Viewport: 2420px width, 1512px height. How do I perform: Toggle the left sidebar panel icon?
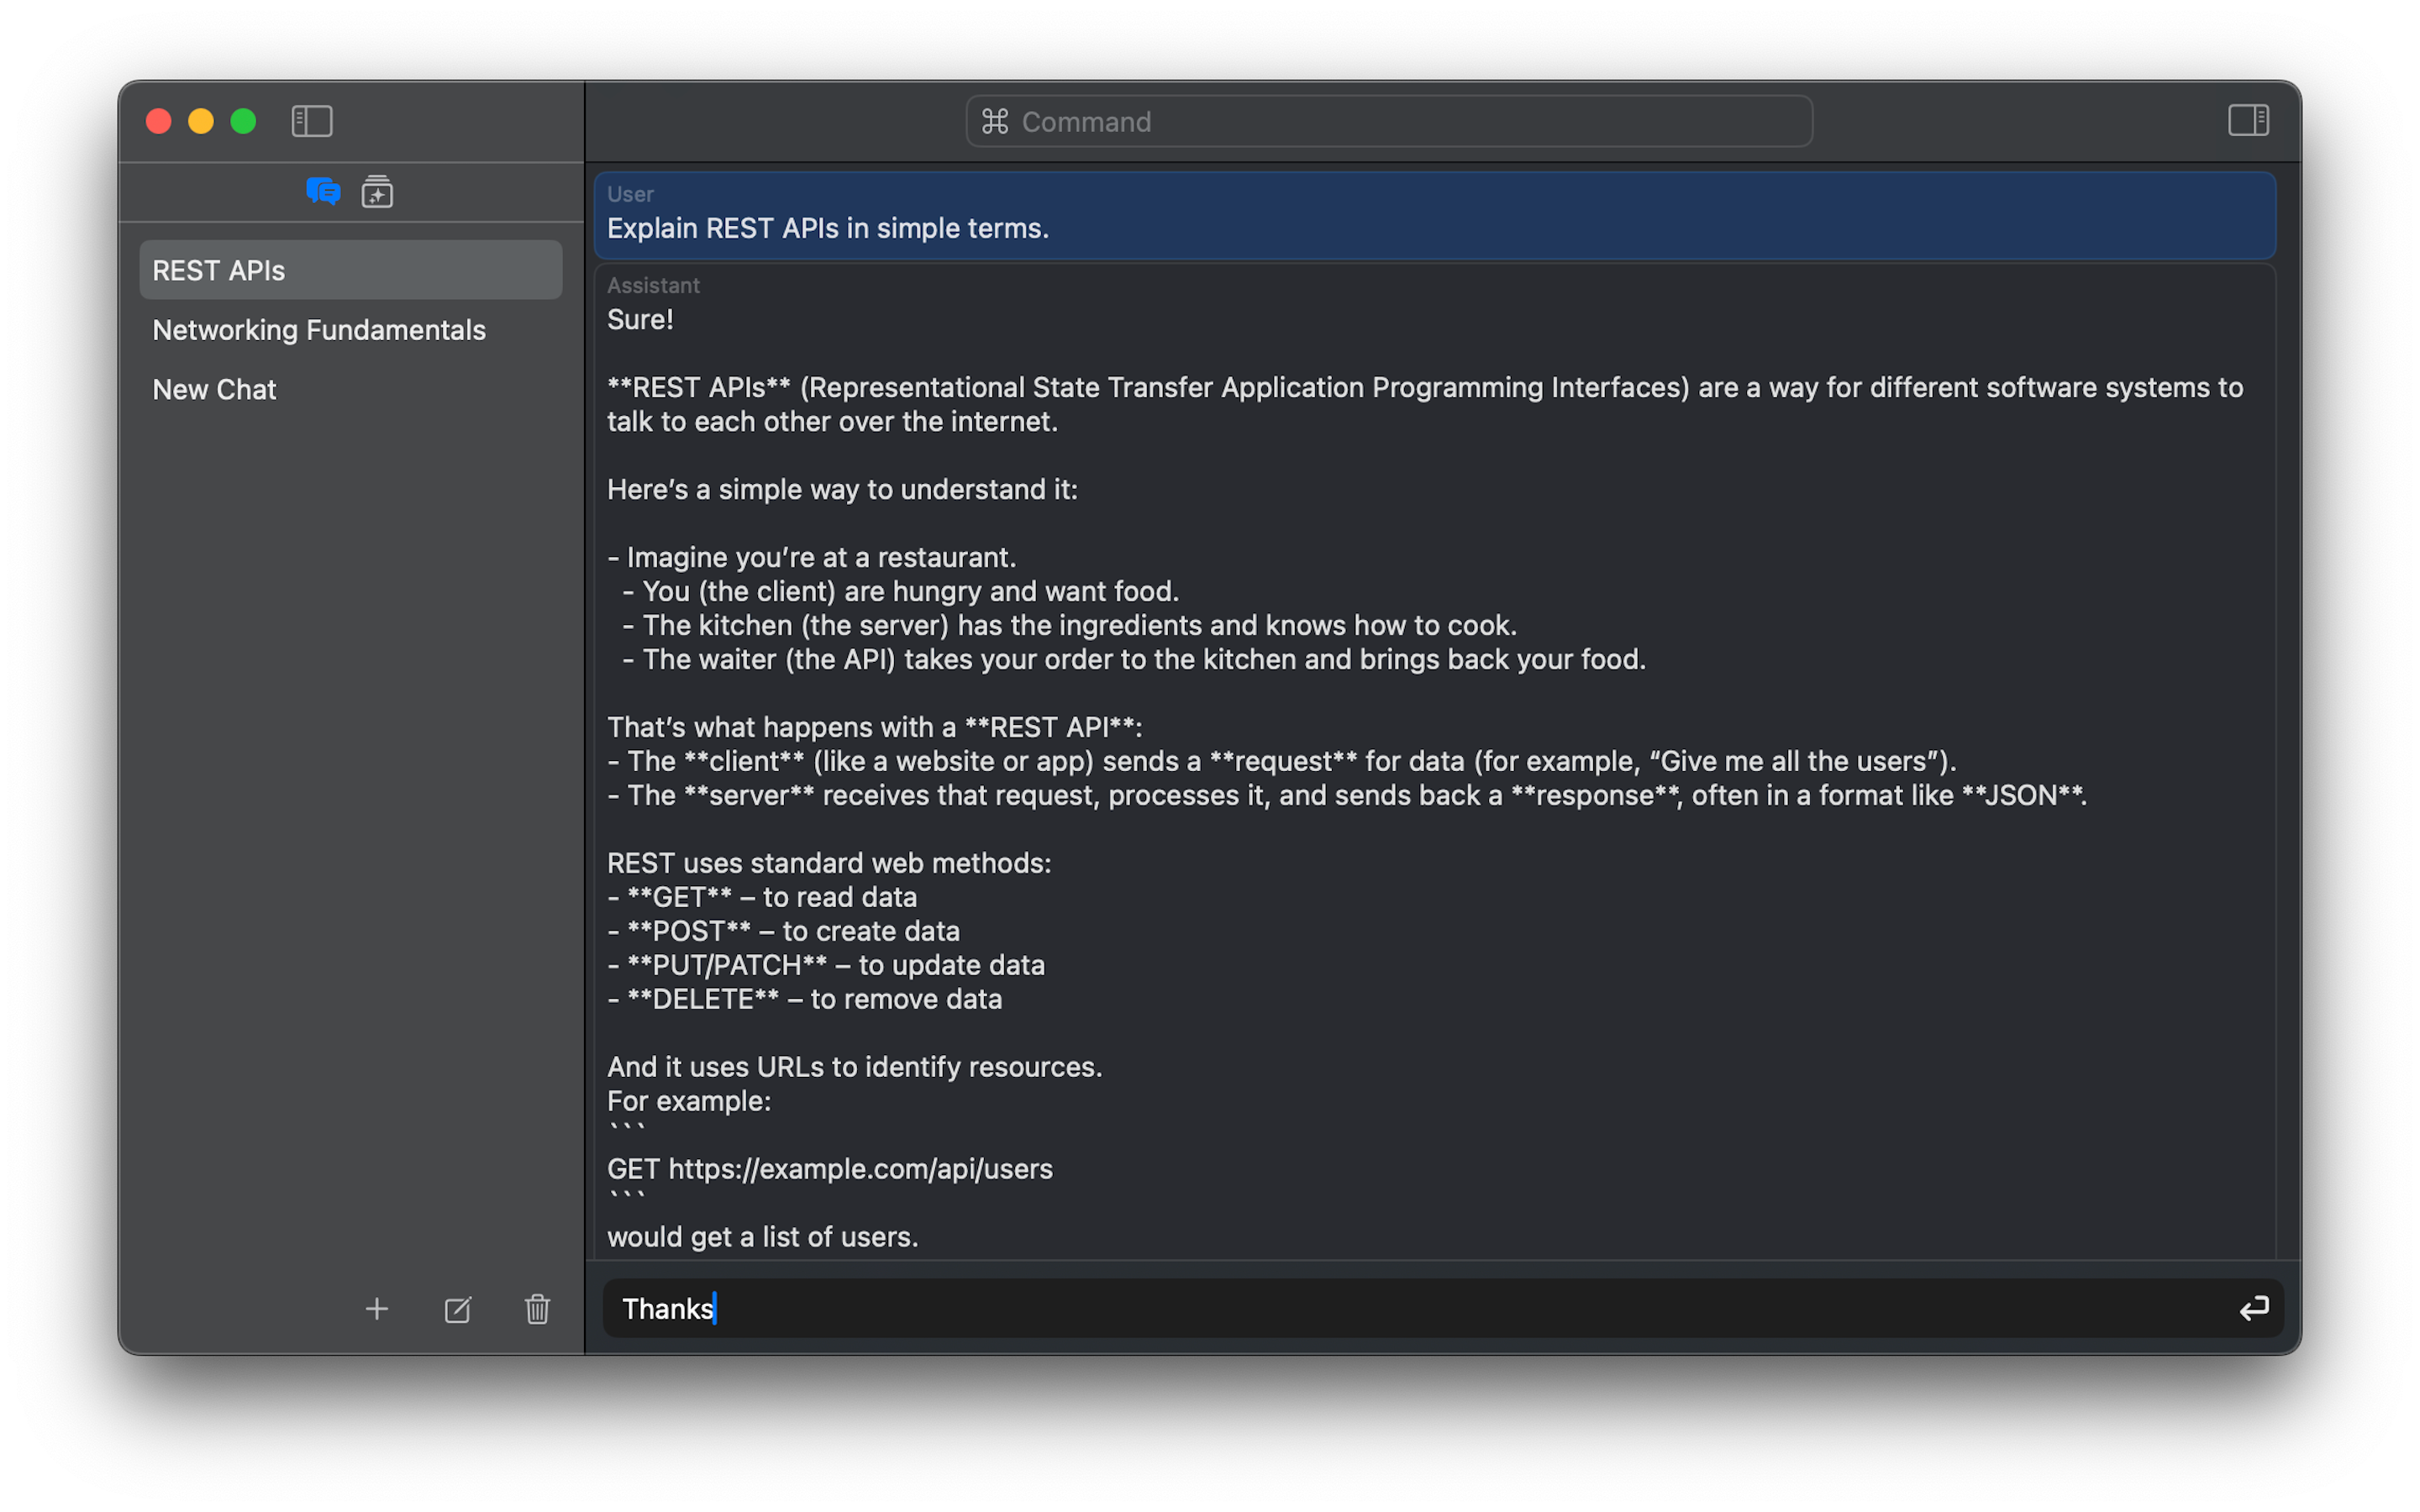(x=312, y=121)
